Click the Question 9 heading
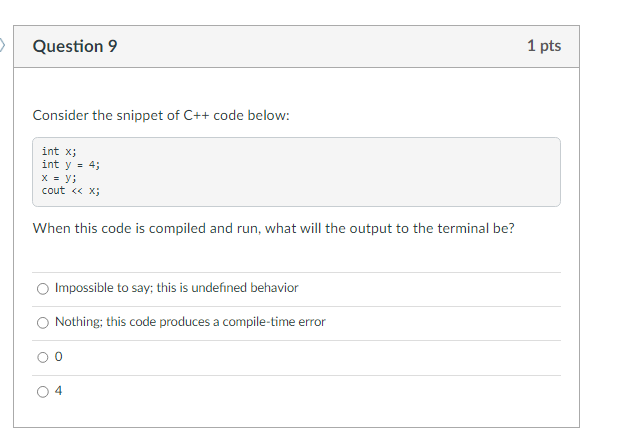This screenshot has height=438, width=624. click(75, 46)
